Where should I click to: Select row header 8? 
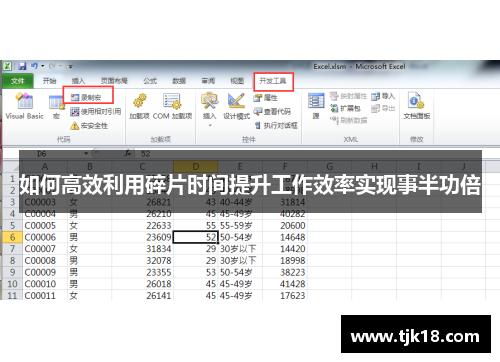tap(12, 261)
